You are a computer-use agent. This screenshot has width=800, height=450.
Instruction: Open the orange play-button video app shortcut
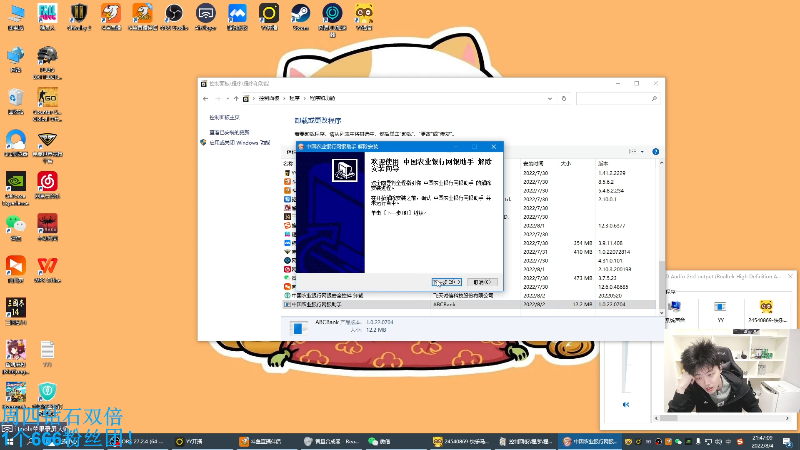pyautogui.click(x=16, y=269)
